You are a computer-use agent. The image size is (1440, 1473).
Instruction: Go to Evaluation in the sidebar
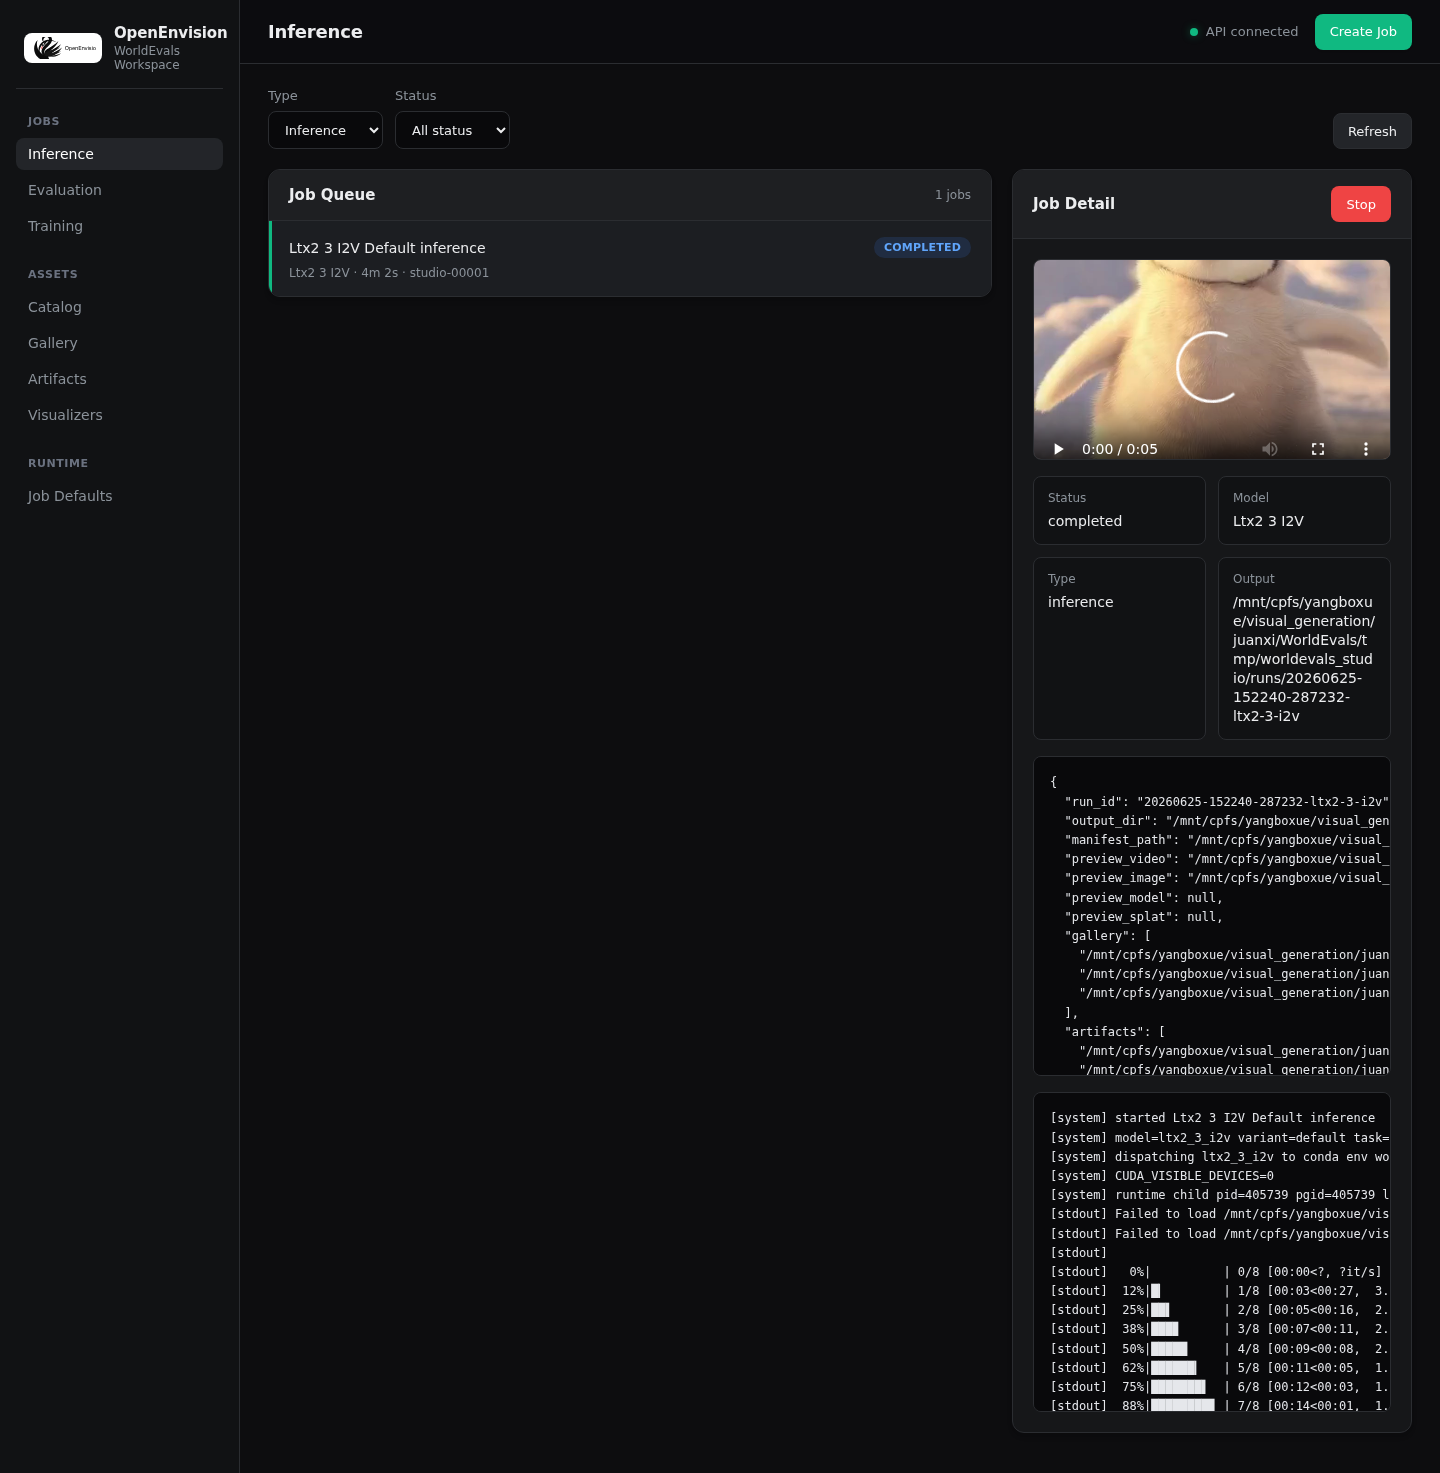(x=119, y=190)
